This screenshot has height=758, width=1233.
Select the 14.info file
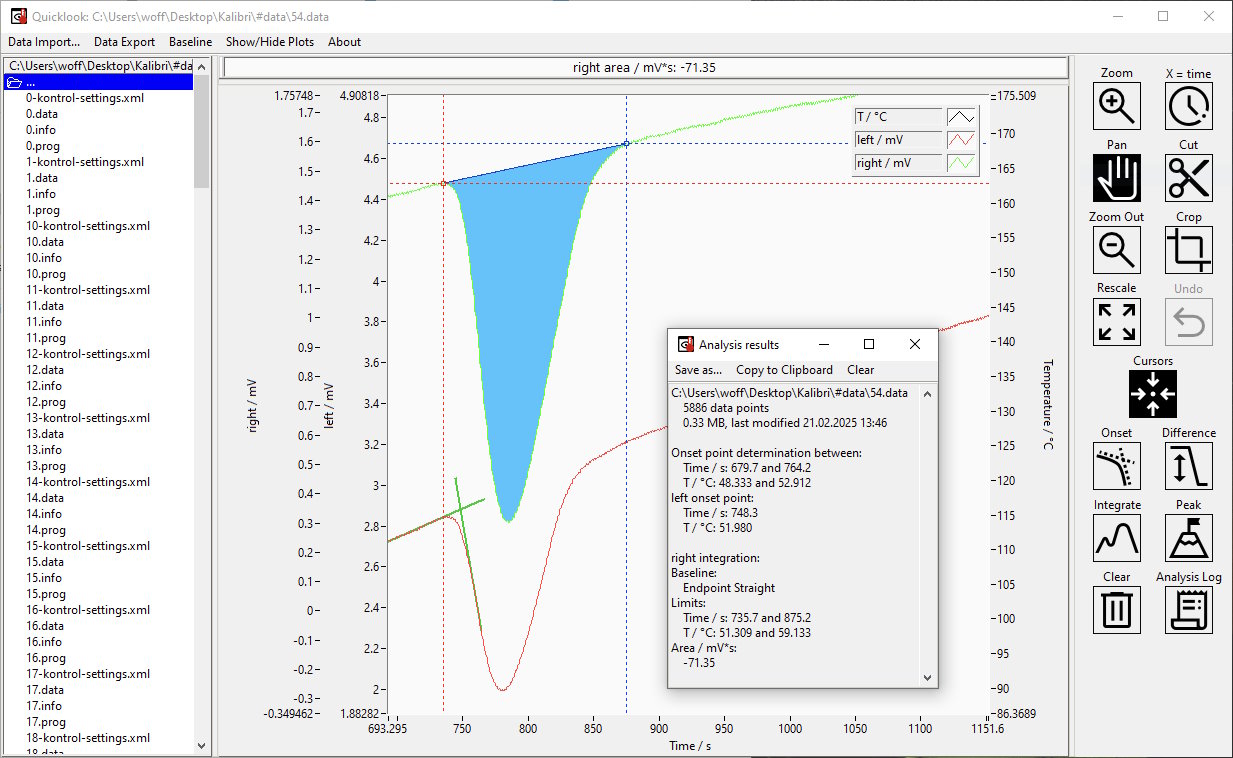pyautogui.click(x=44, y=514)
